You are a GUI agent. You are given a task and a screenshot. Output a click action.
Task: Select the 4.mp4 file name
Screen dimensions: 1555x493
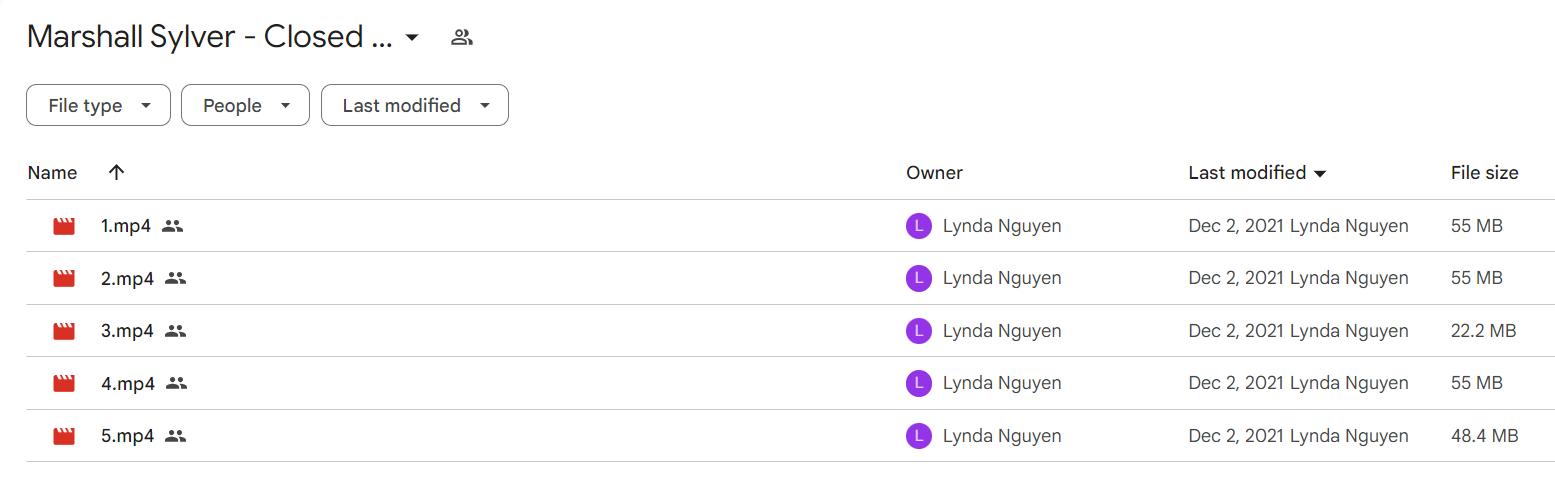click(x=127, y=383)
